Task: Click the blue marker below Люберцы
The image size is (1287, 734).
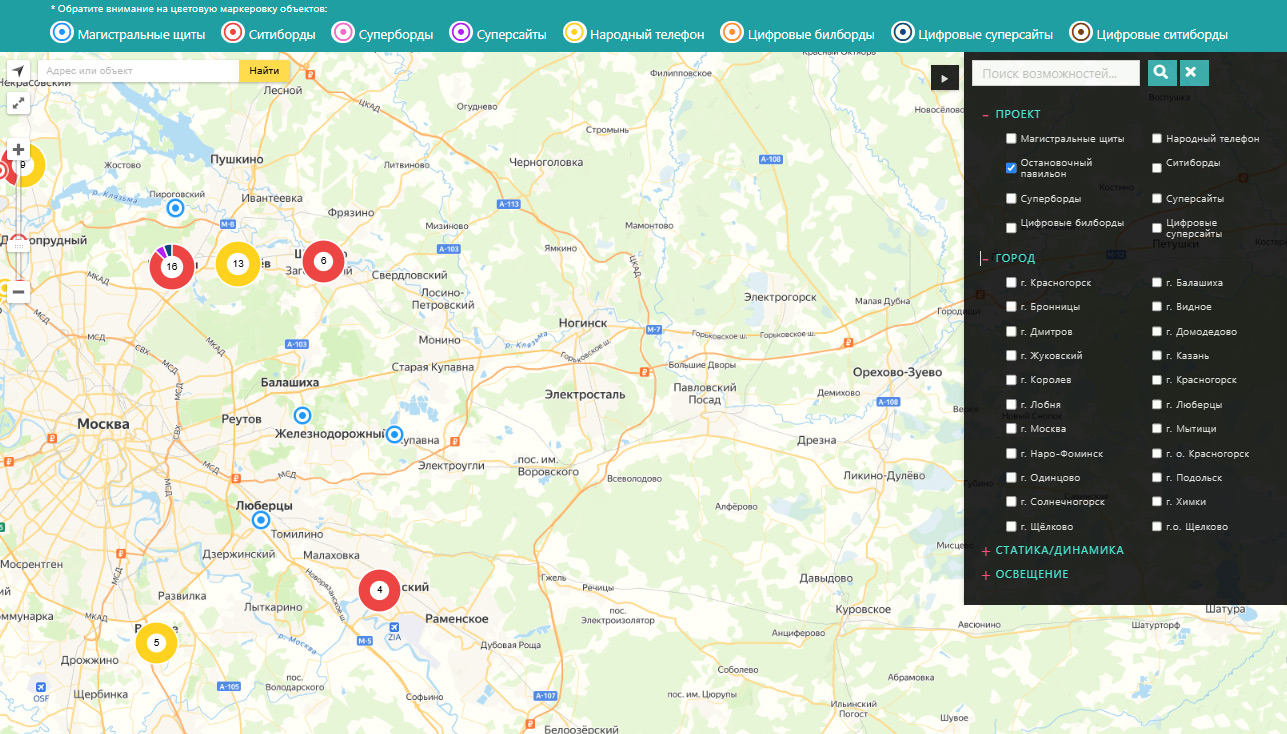Action: pos(261,520)
